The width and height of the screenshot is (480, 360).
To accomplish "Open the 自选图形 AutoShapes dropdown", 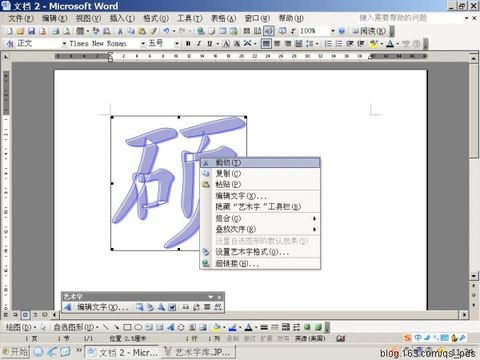I will point(76,327).
